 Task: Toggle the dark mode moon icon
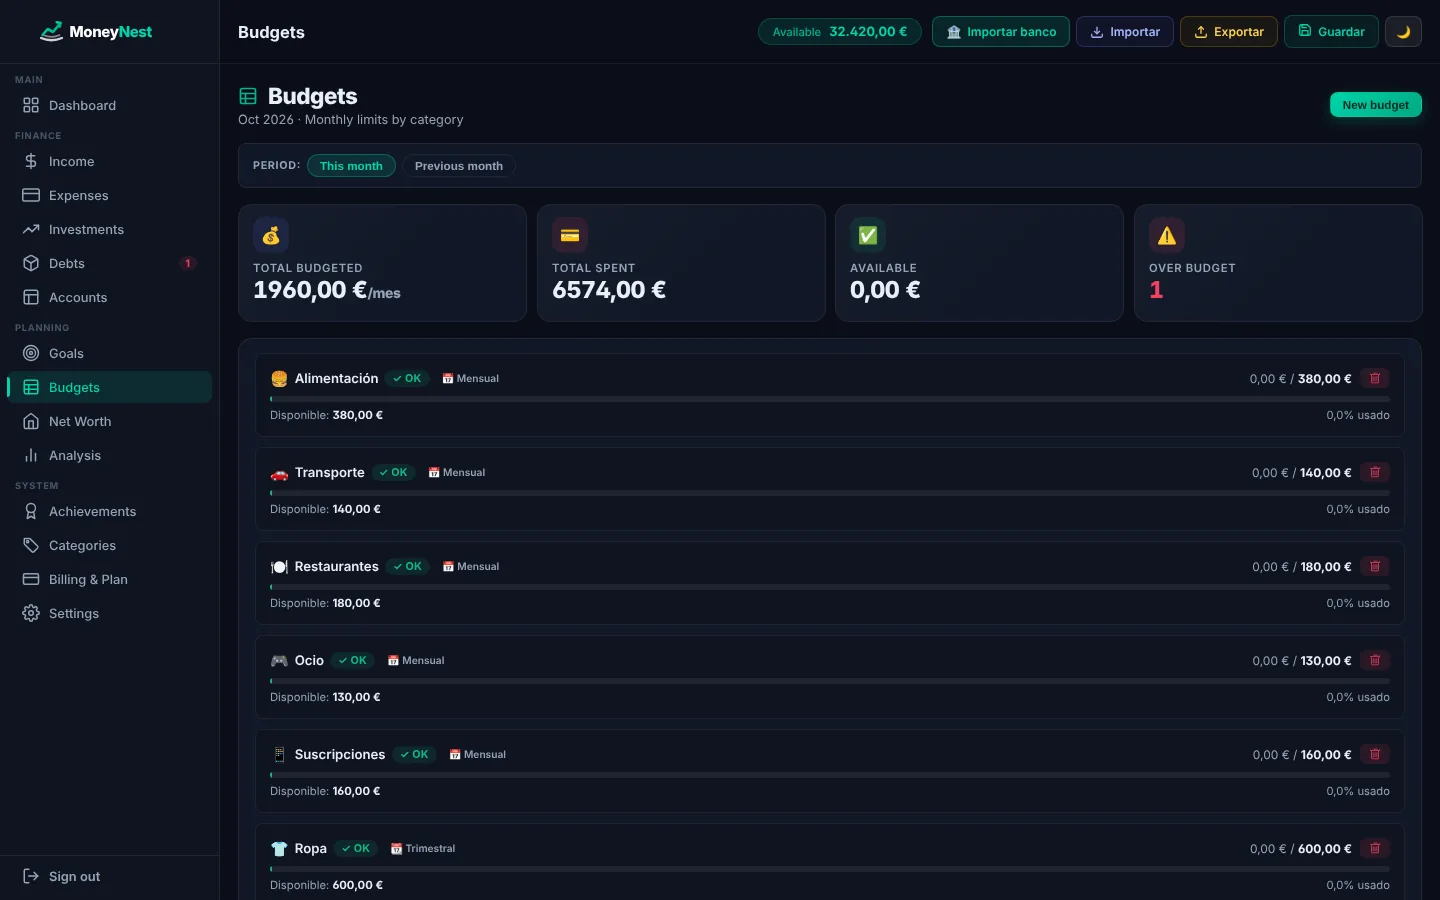tap(1403, 32)
